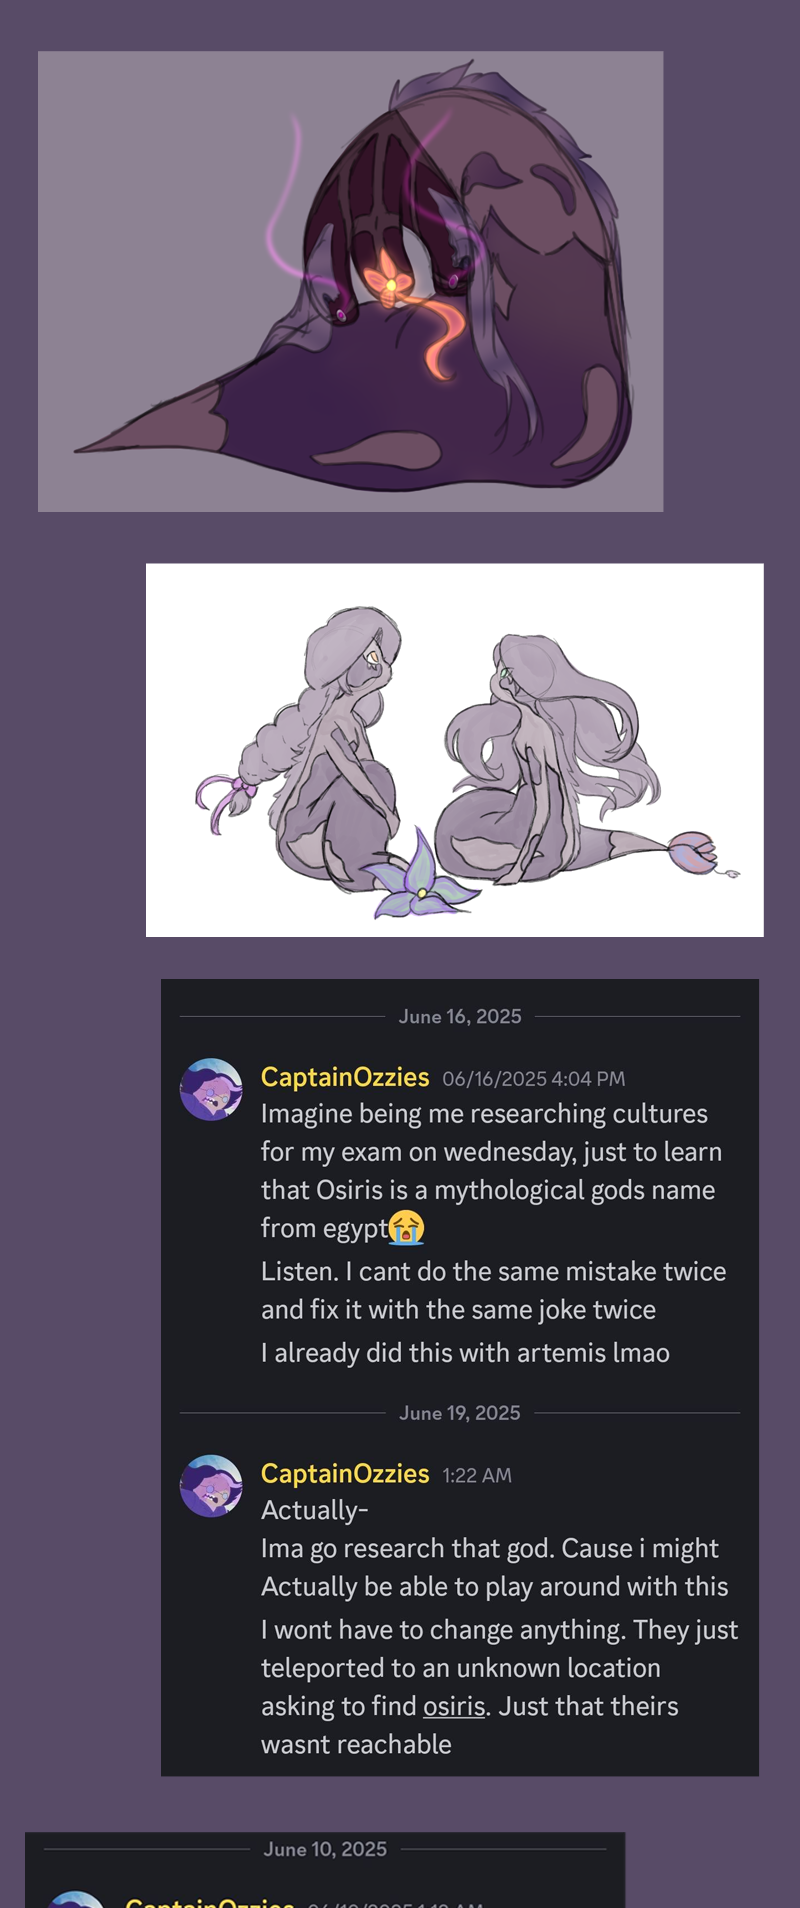Click the June 10, 2025 date divider
The height and width of the screenshot is (1908, 800).
click(x=325, y=1850)
